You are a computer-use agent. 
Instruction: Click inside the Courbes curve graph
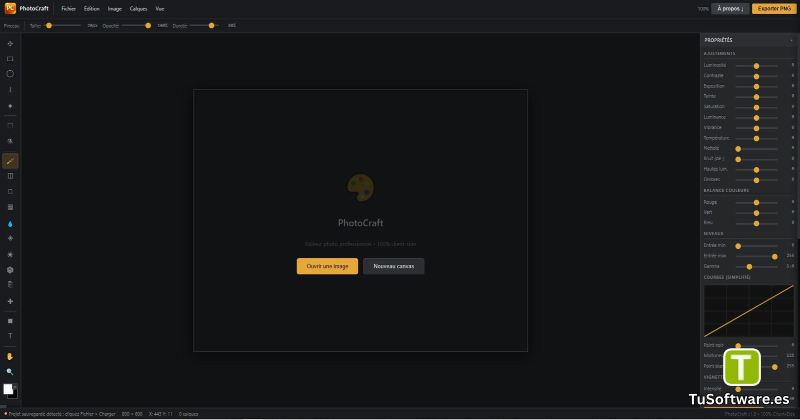pos(748,311)
